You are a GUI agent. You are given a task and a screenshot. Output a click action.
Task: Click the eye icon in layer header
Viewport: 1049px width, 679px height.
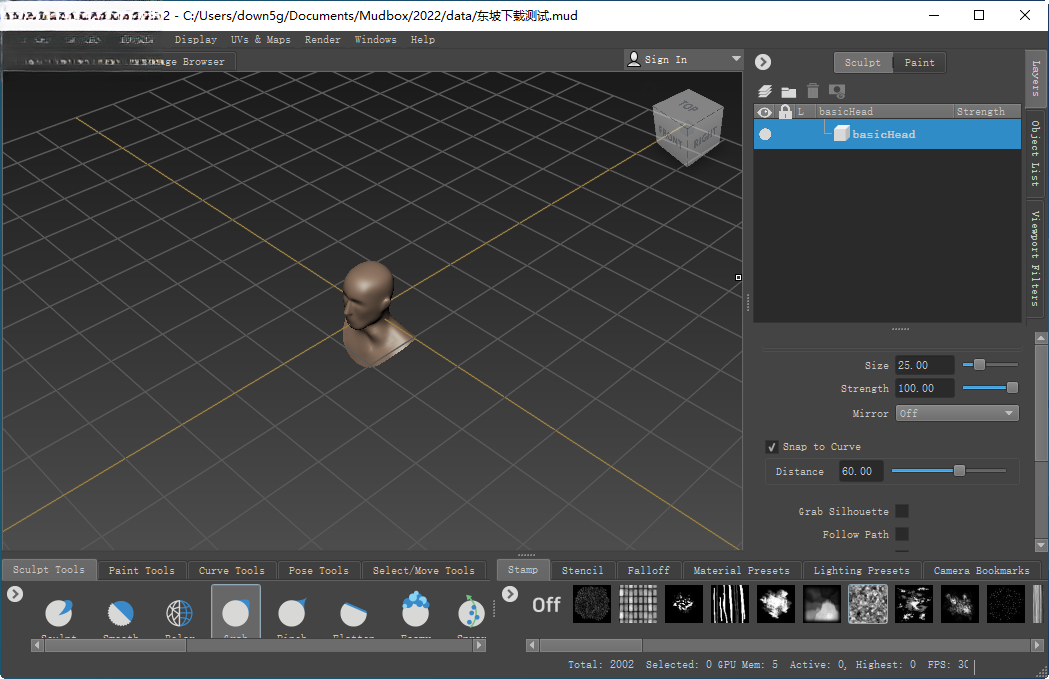click(765, 112)
